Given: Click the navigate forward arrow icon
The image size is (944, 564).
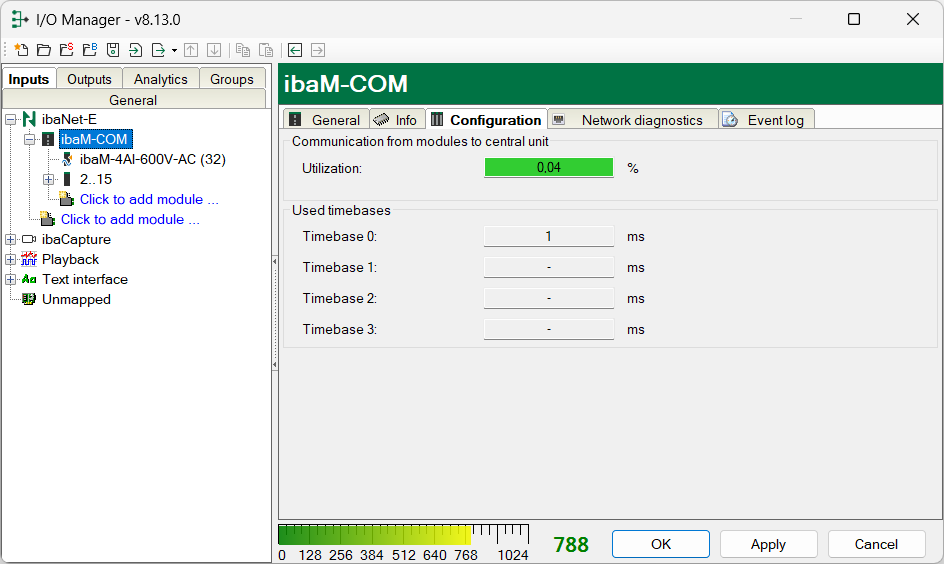Looking at the screenshot, I should tap(318, 50).
